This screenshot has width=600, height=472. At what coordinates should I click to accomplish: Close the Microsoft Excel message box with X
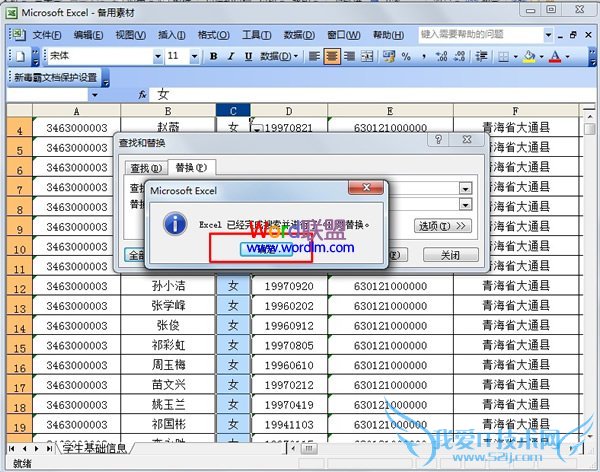366,187
